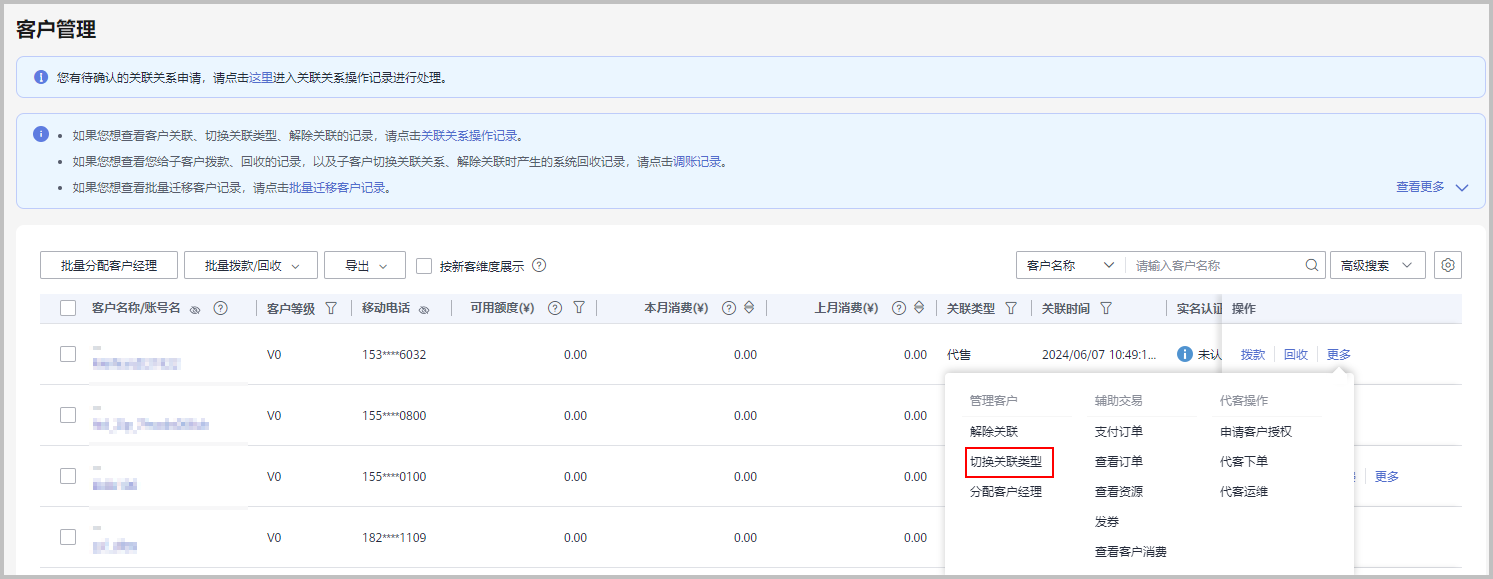Select the checkbox for customer 153****6032
Viewport: 1493px width, 579px height.
(x=68, y=354)
